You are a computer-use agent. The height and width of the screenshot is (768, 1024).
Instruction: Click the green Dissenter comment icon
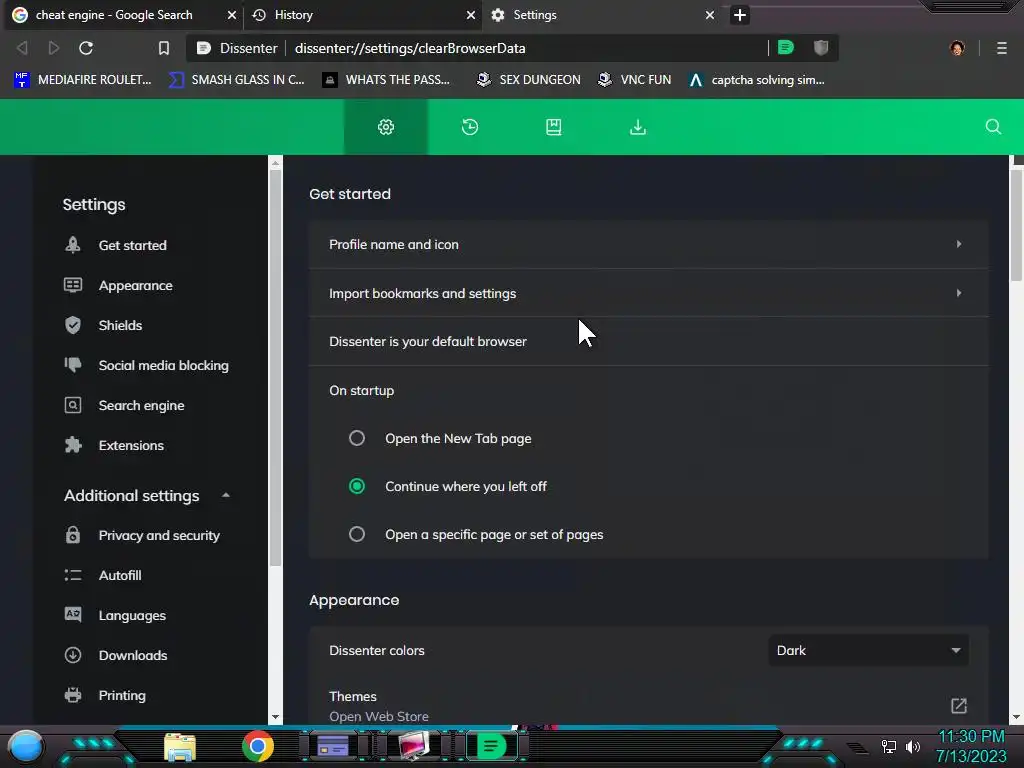(x=786, y=48)
